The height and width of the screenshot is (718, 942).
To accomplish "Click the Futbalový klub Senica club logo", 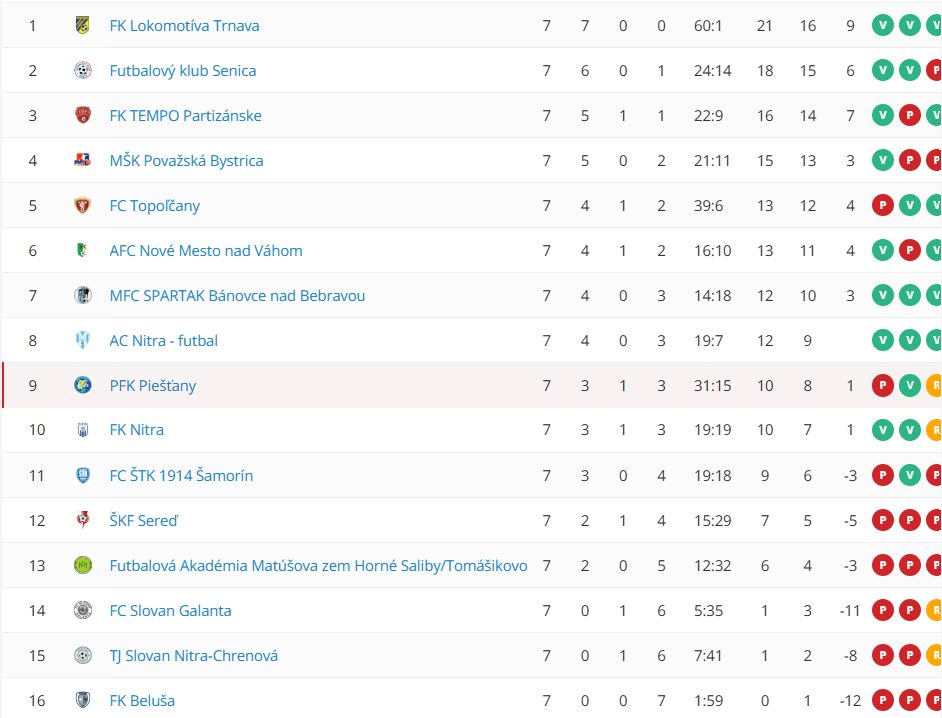I will [83, 70].
